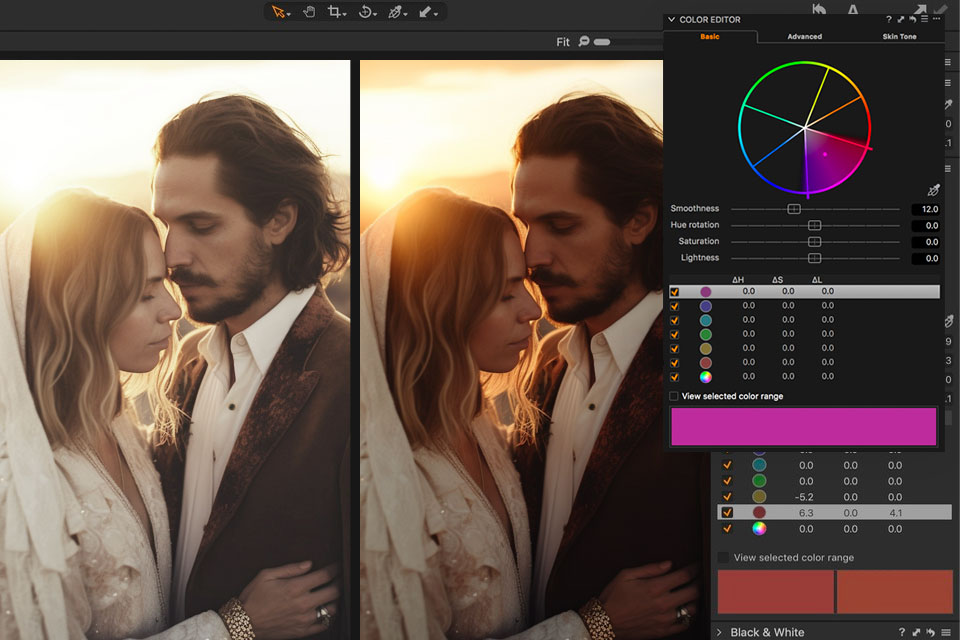The width and height of the screenshot is (960, 640).
Task: Choose the Select pointer cursor tool
Action: (280, 12)
